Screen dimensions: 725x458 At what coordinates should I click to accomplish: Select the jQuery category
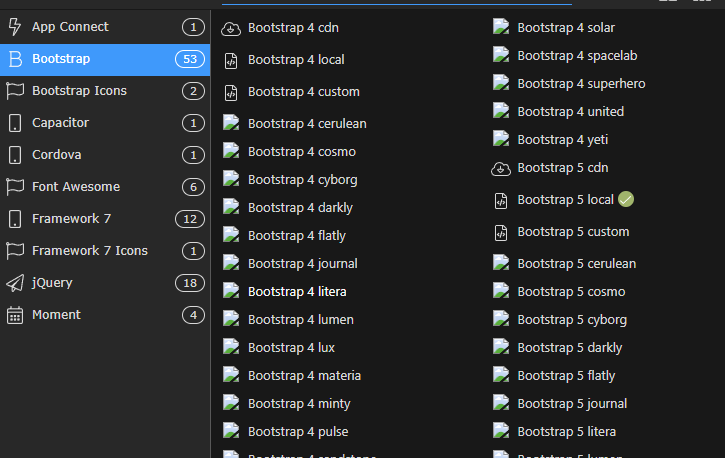105,283
